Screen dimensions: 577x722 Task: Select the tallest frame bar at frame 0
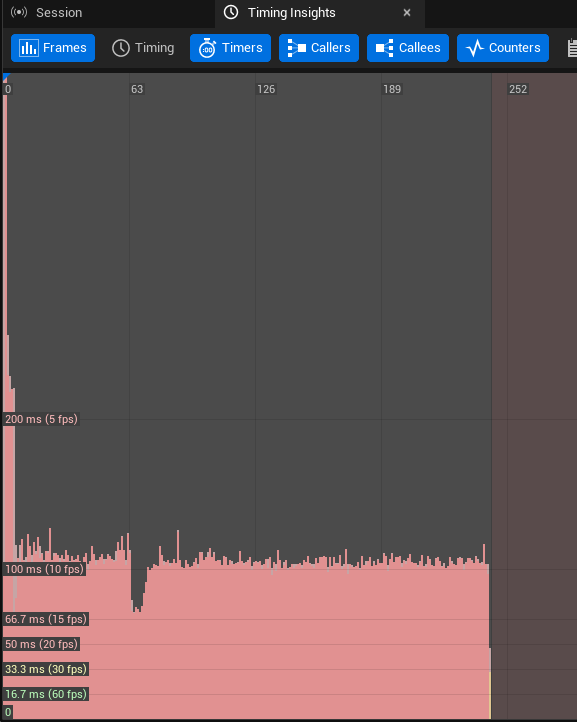pos(5,396)
